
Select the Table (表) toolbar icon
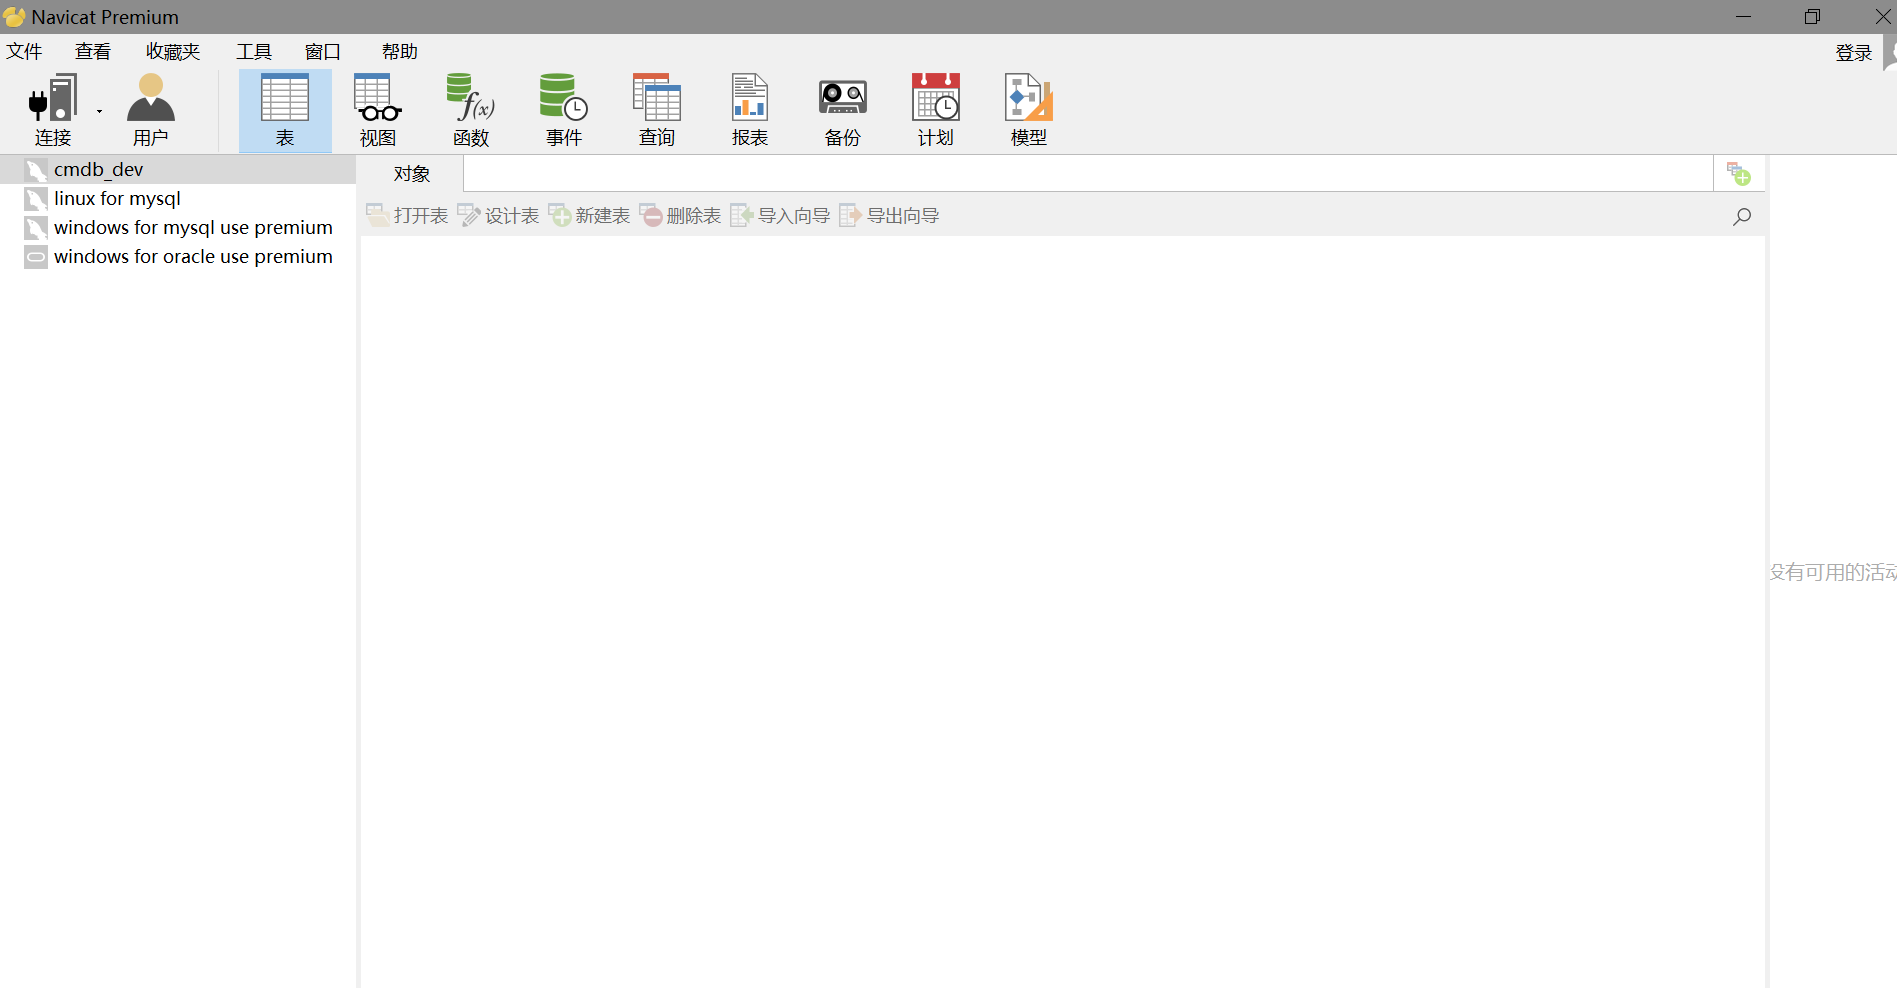tap(285, 110)
